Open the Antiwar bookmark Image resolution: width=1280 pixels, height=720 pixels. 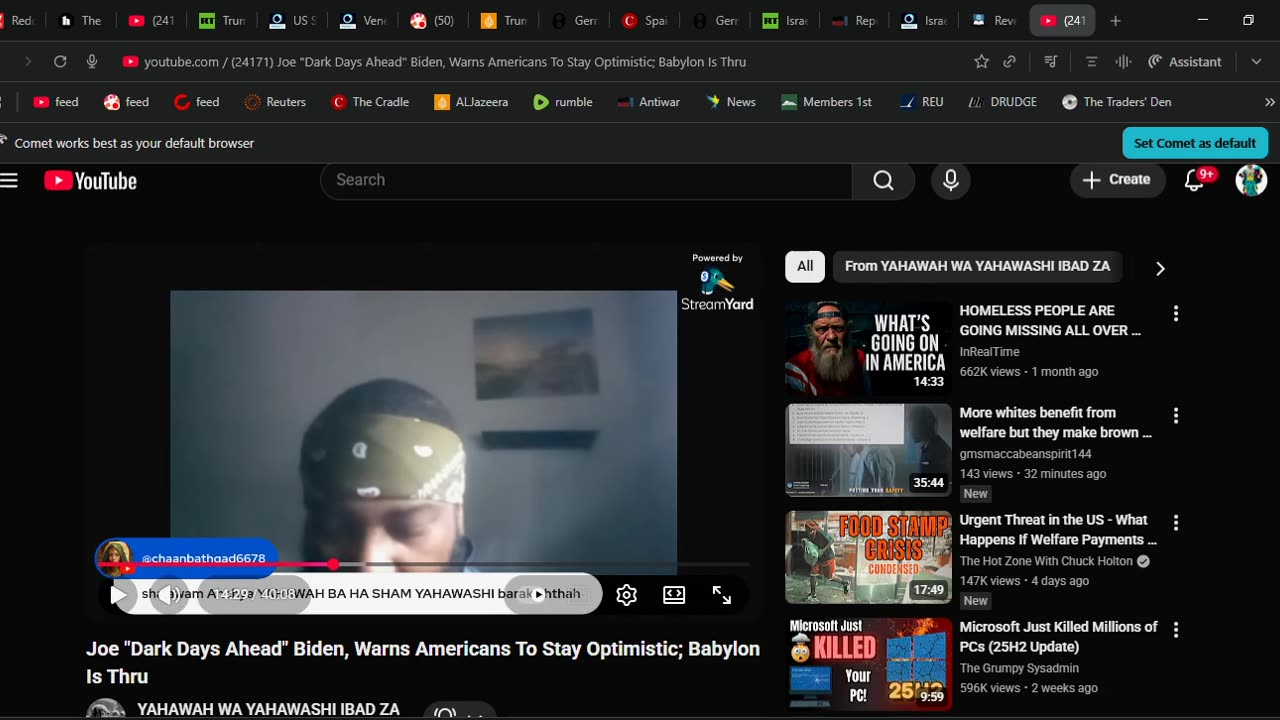click(x=649, y=102)
